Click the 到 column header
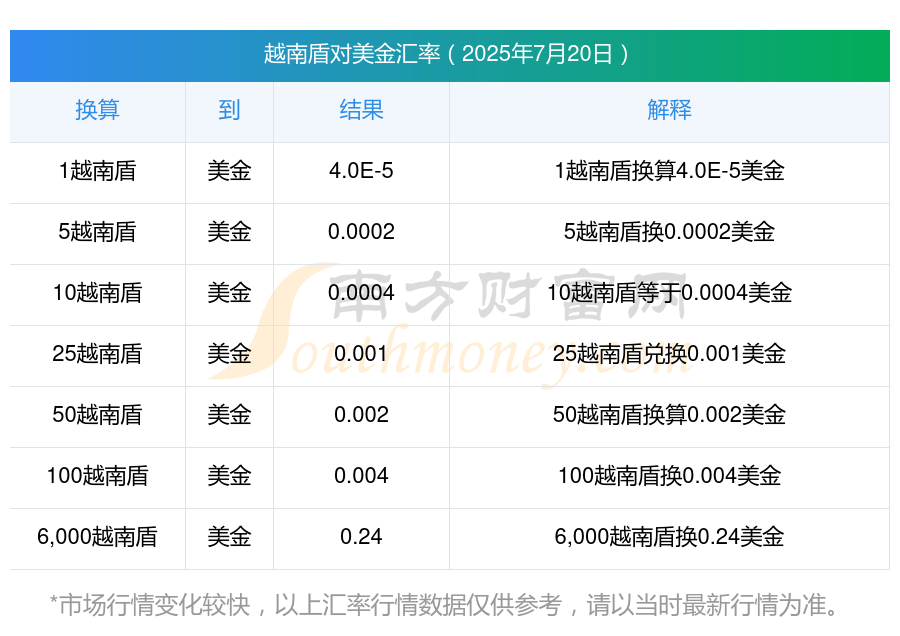900x636 pixels. [229, 110]
